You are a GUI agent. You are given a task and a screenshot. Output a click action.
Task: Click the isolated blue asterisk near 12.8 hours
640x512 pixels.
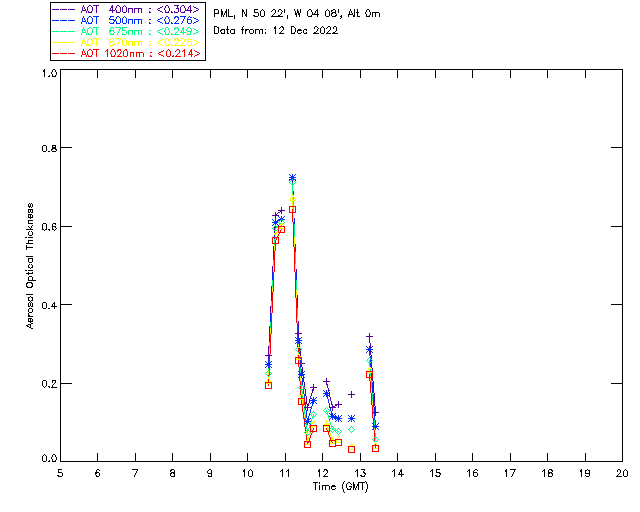pyautogui.click(x=351, y=419)
